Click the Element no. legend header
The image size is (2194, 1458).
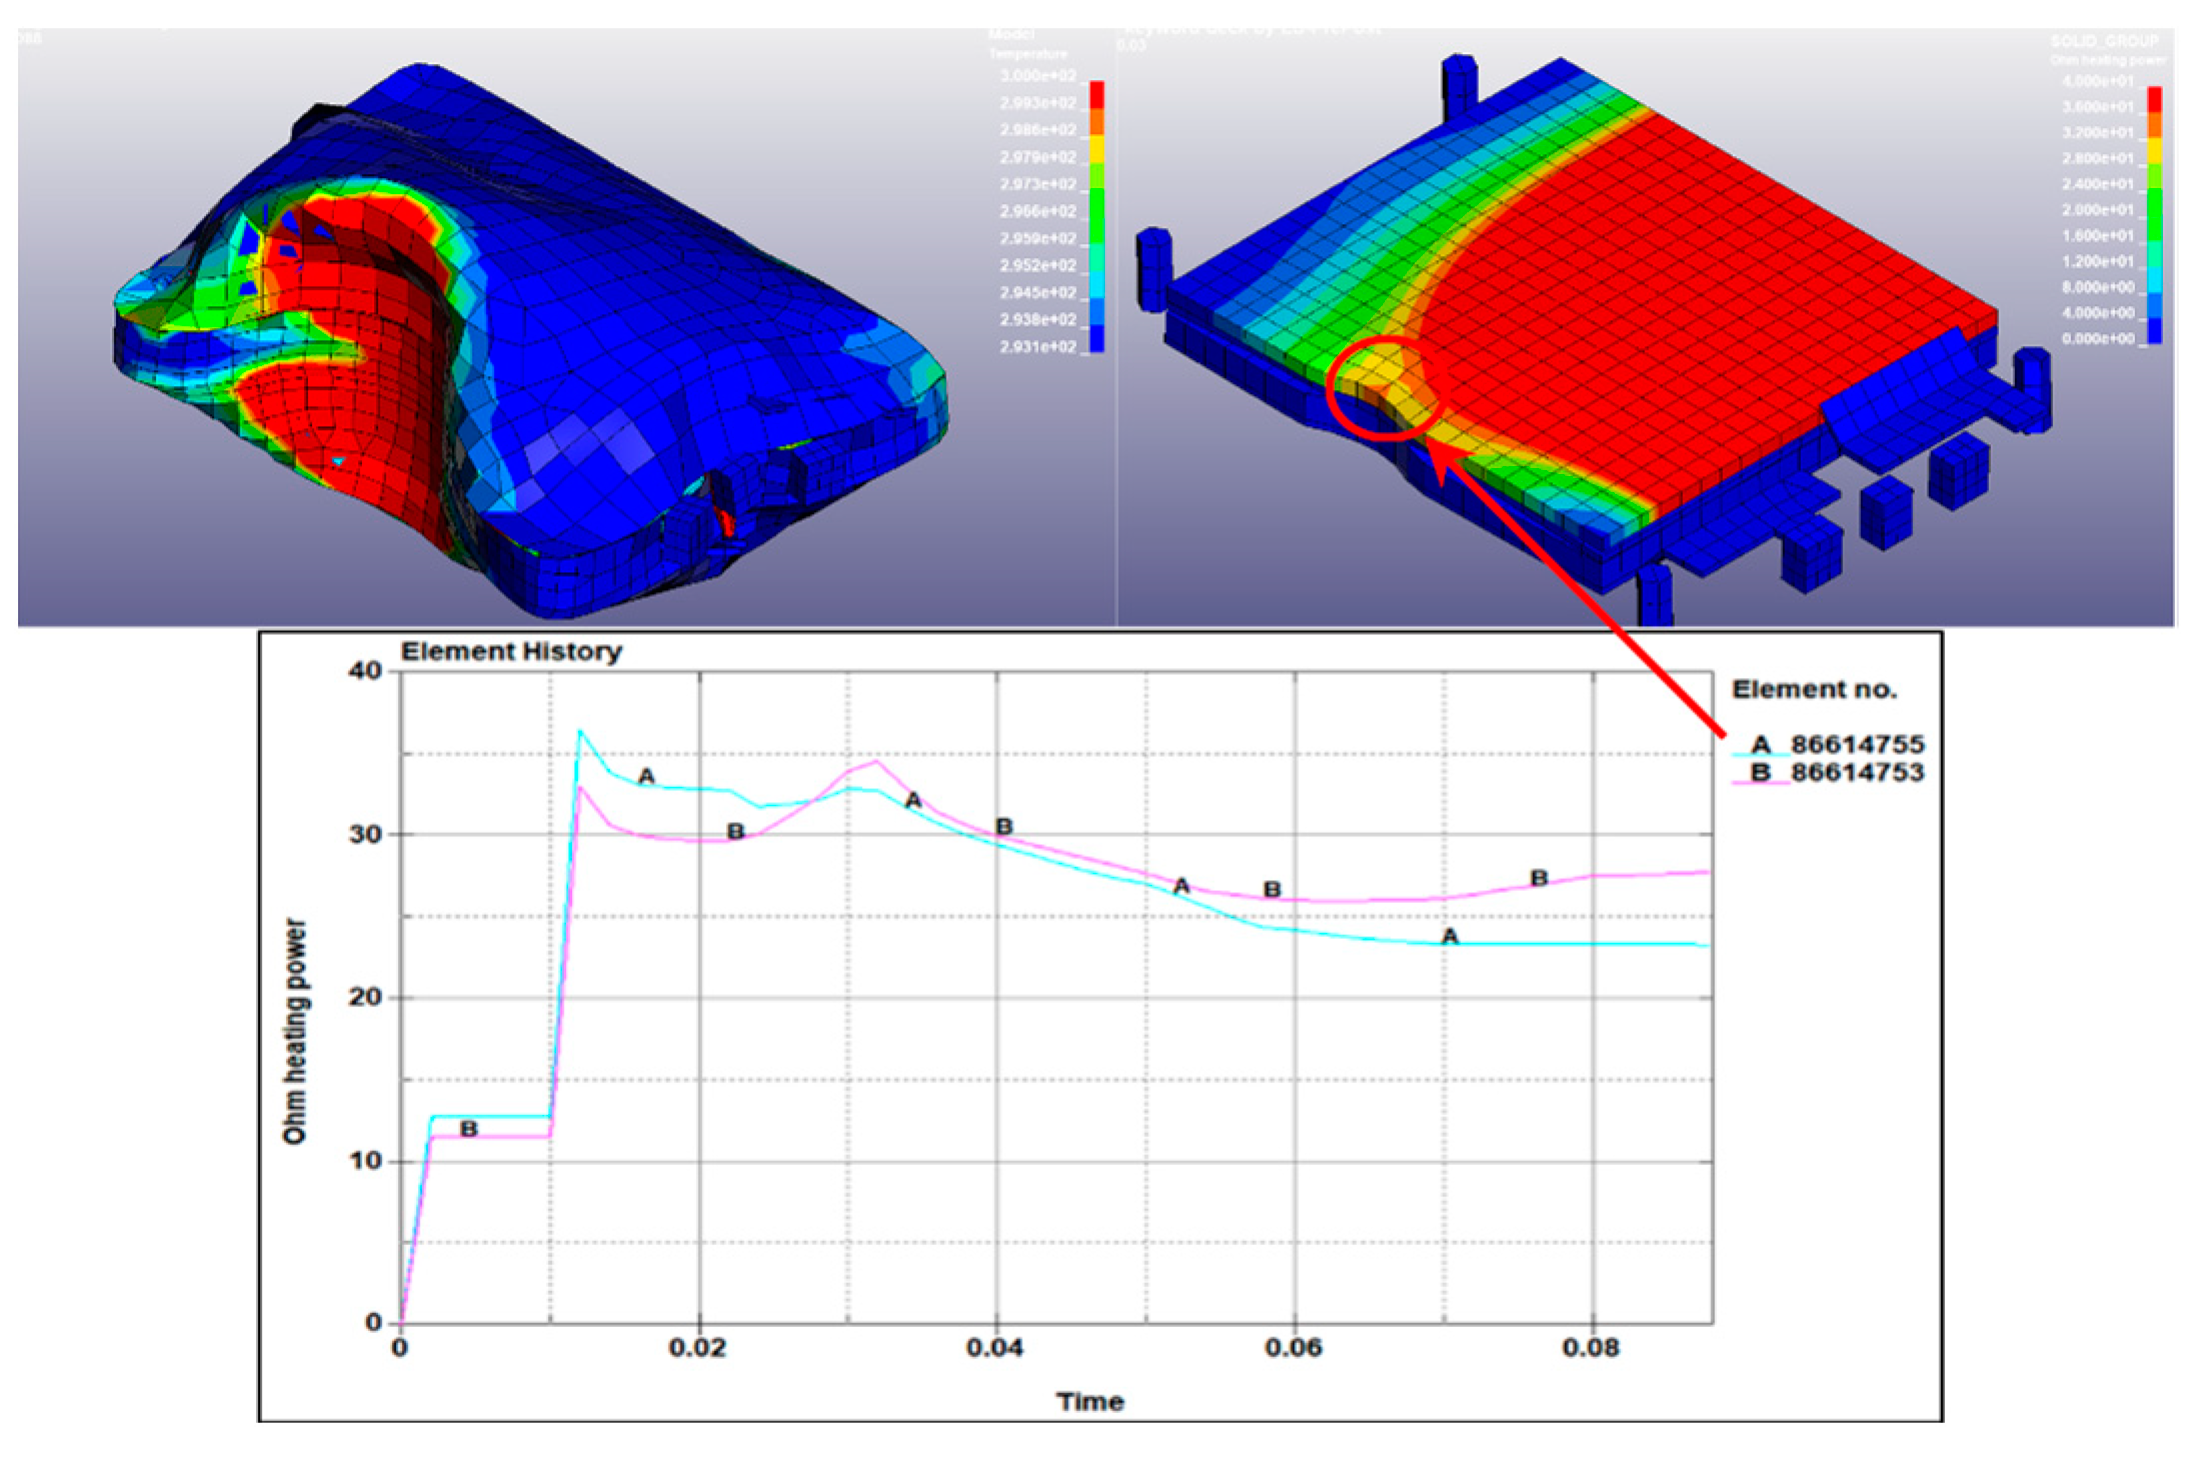(1814, 690)
